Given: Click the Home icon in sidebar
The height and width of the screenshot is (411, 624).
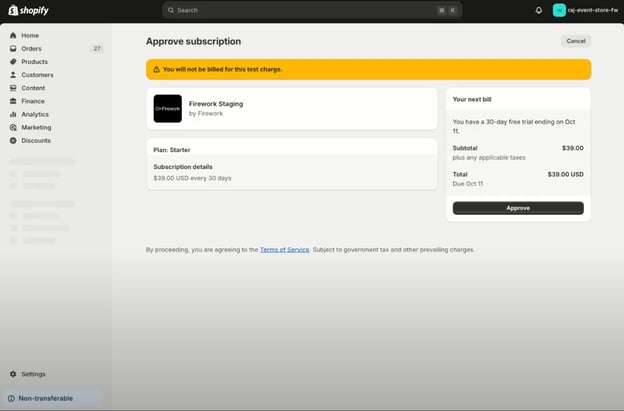Looking at the screenshot, I should [13, 35].
